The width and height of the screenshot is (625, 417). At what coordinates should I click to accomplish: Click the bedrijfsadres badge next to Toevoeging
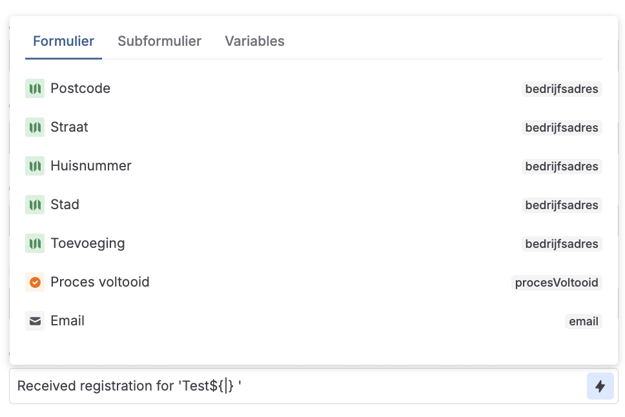561,244
